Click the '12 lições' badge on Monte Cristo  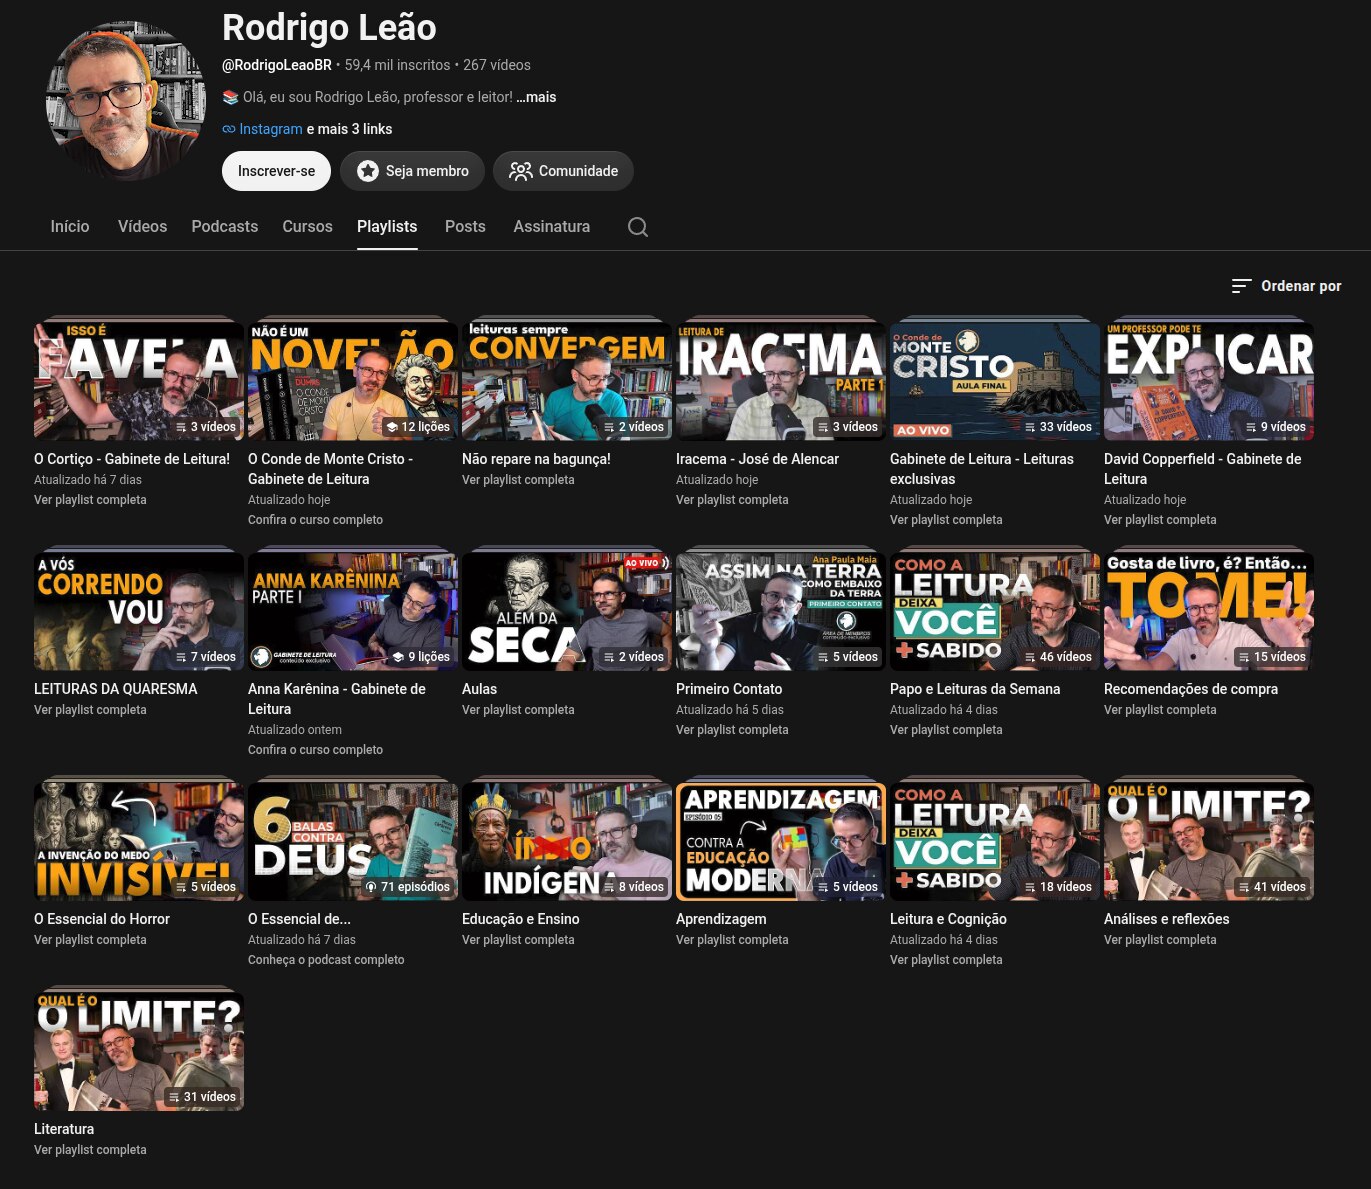[x=418, y=427]
